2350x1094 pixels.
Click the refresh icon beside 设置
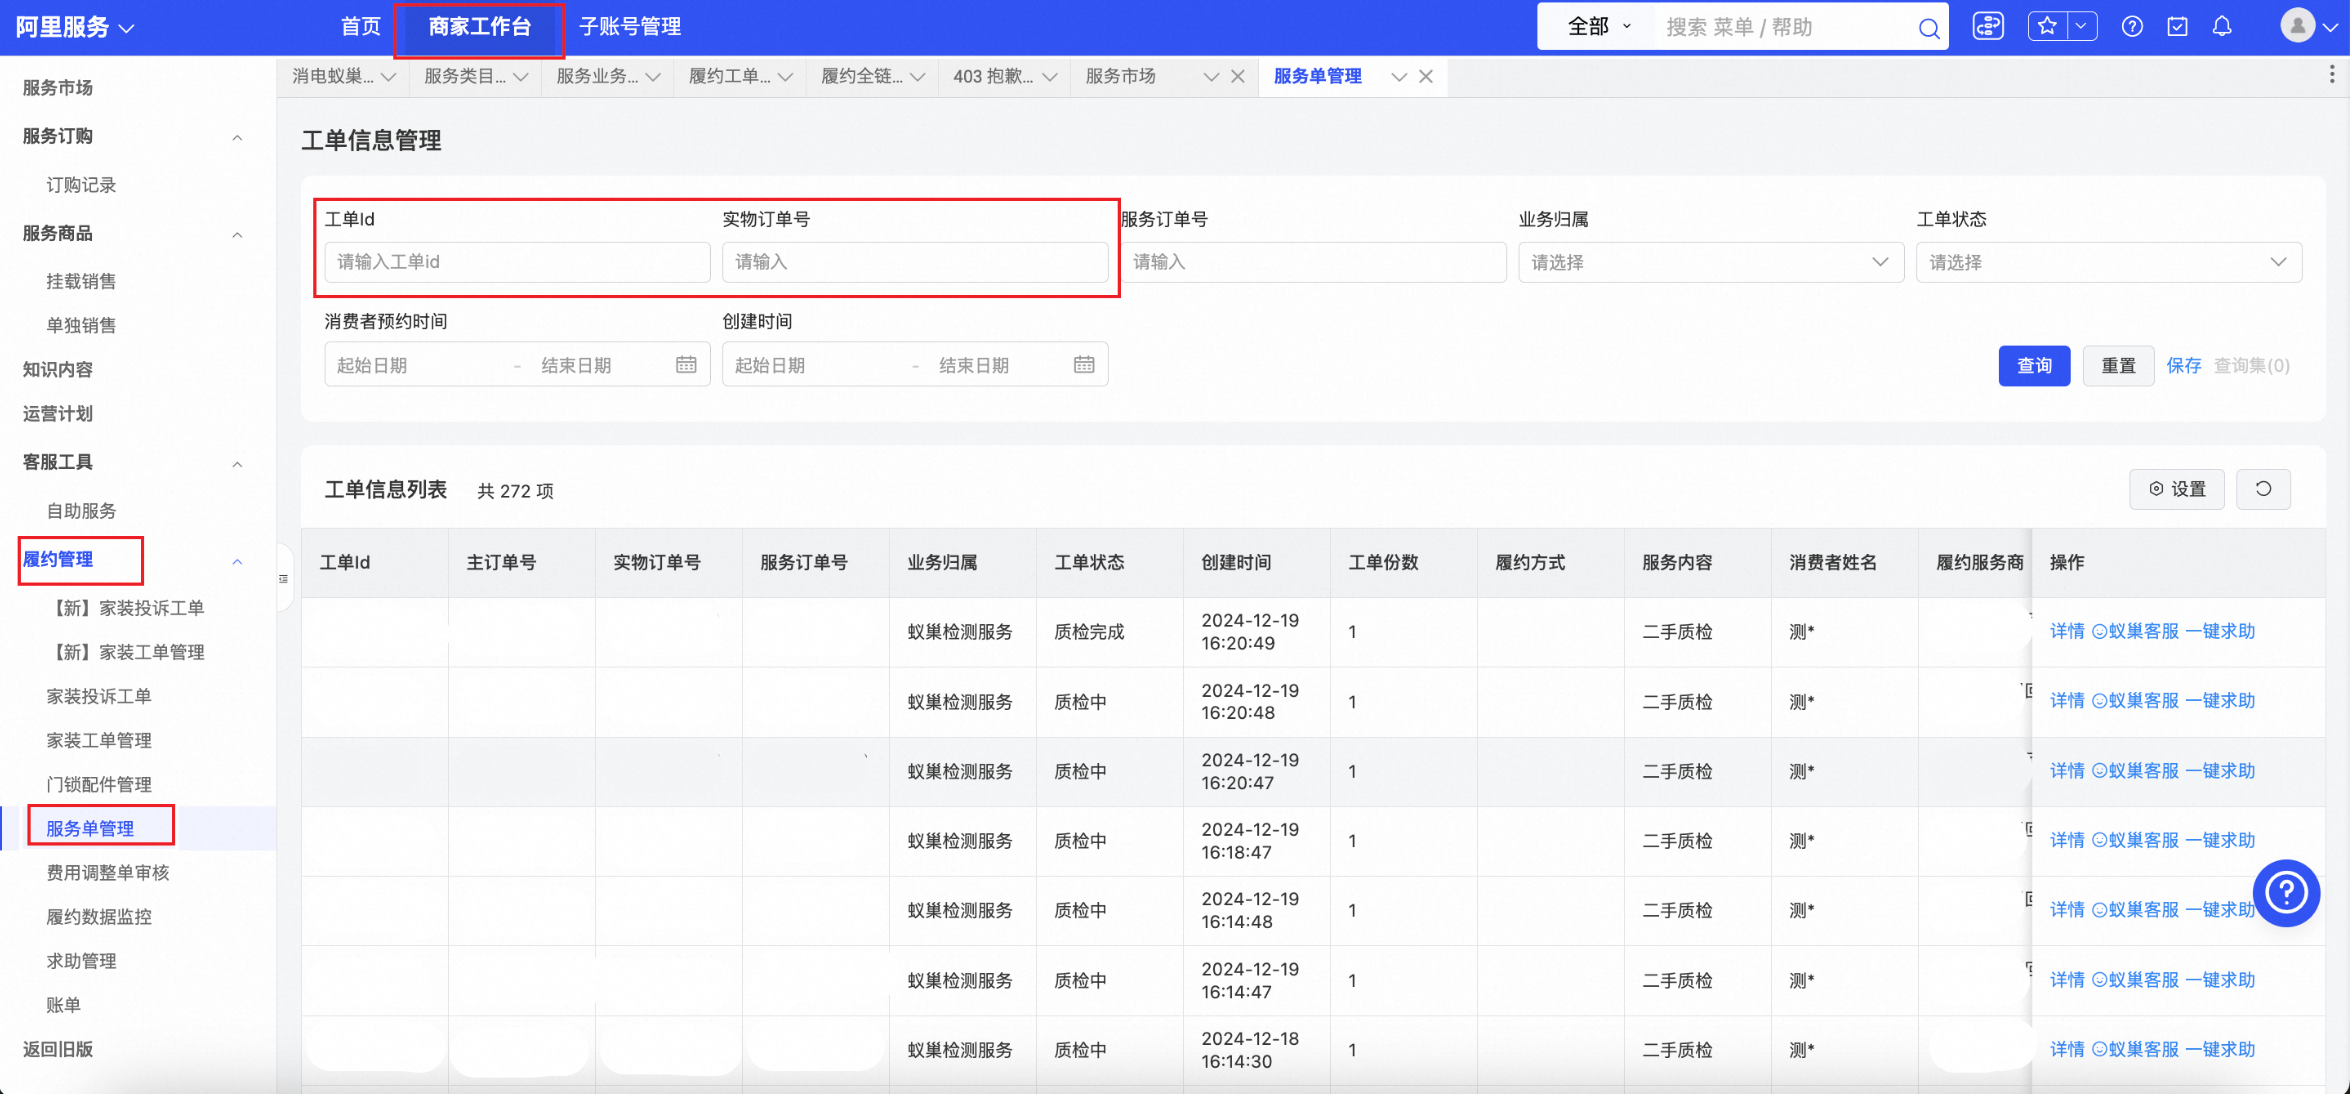click(2264, 489)
